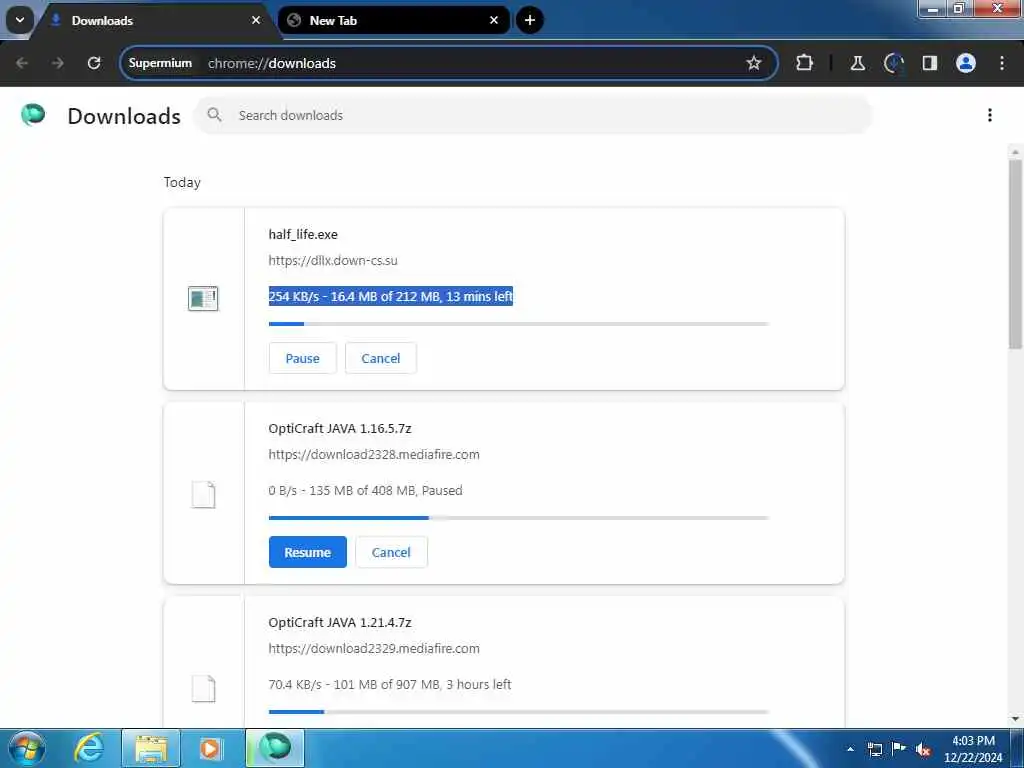Click the 101 MB of 907 MB status text
Image resolution: width=1024 pixels, height=768 pixels.
tap(390, 684)
